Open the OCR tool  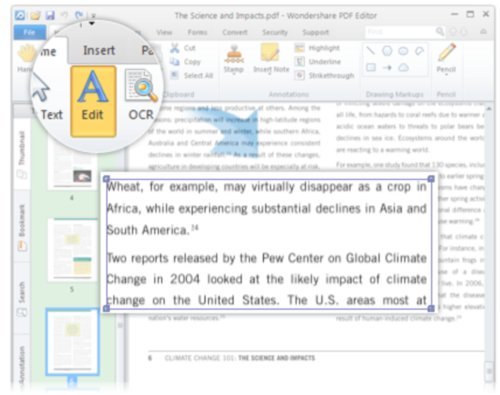tap(141, 95)
